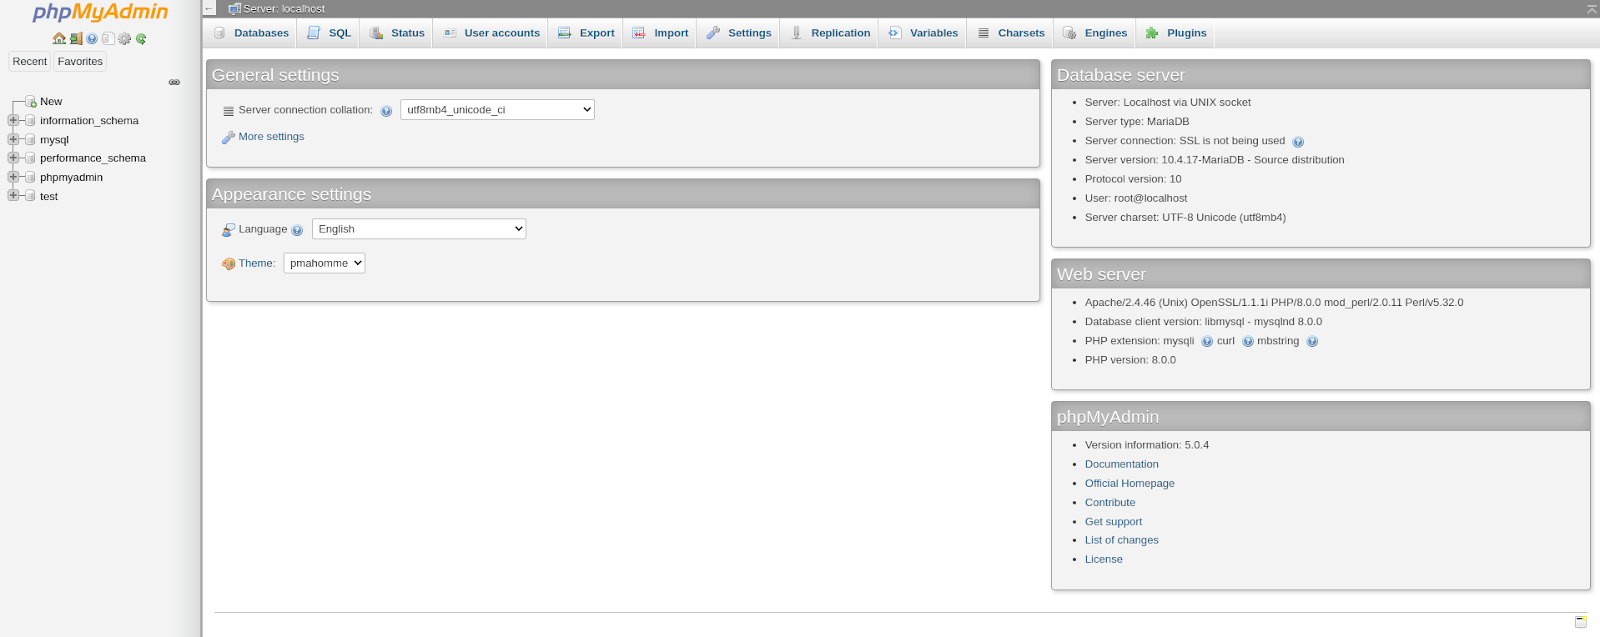Click help icon next to Language label
The height and width of the screenshot is (637, 1600).
[297, 230]
